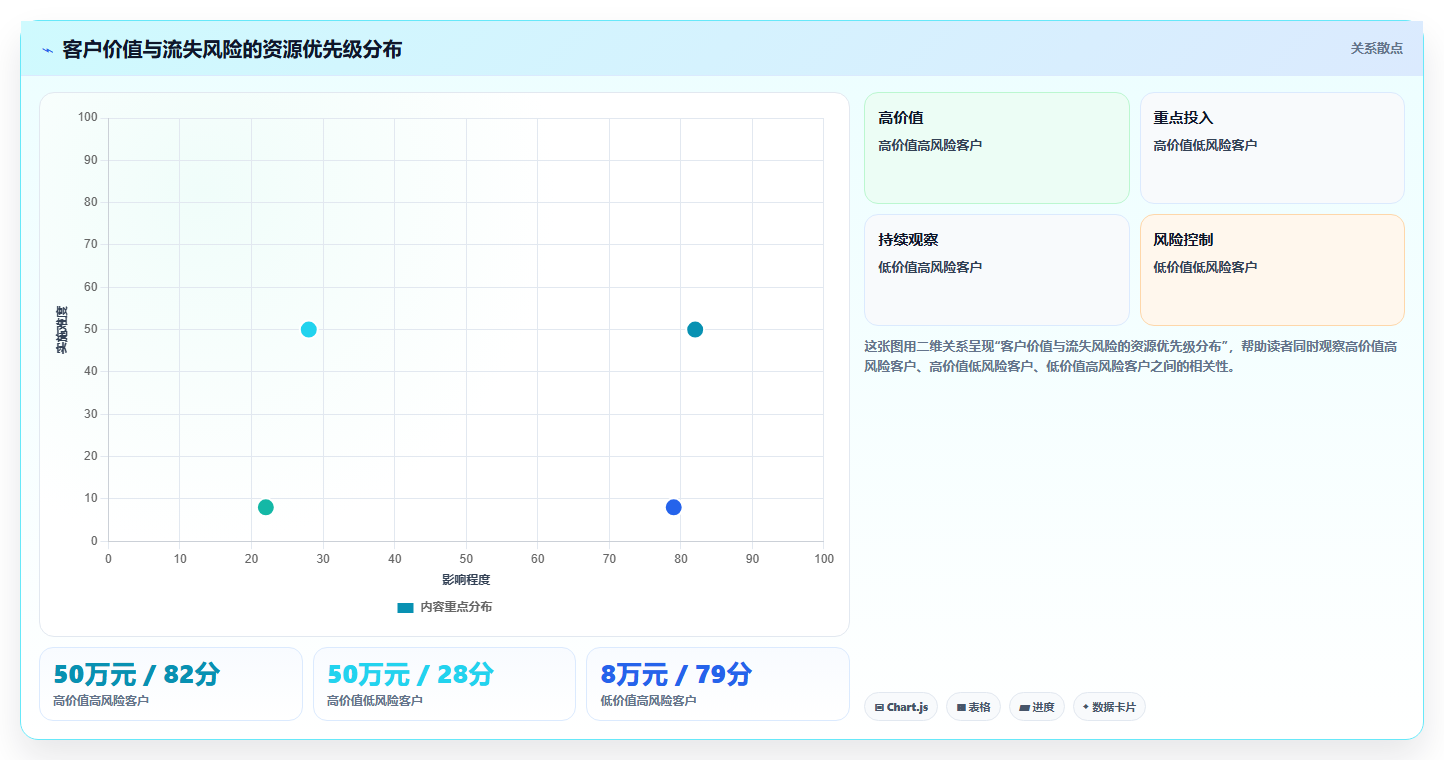Viewport: 1444px width, 760px height.
Task: Click the table icon in the 表格 chip
Action: (x=961, y=707)
